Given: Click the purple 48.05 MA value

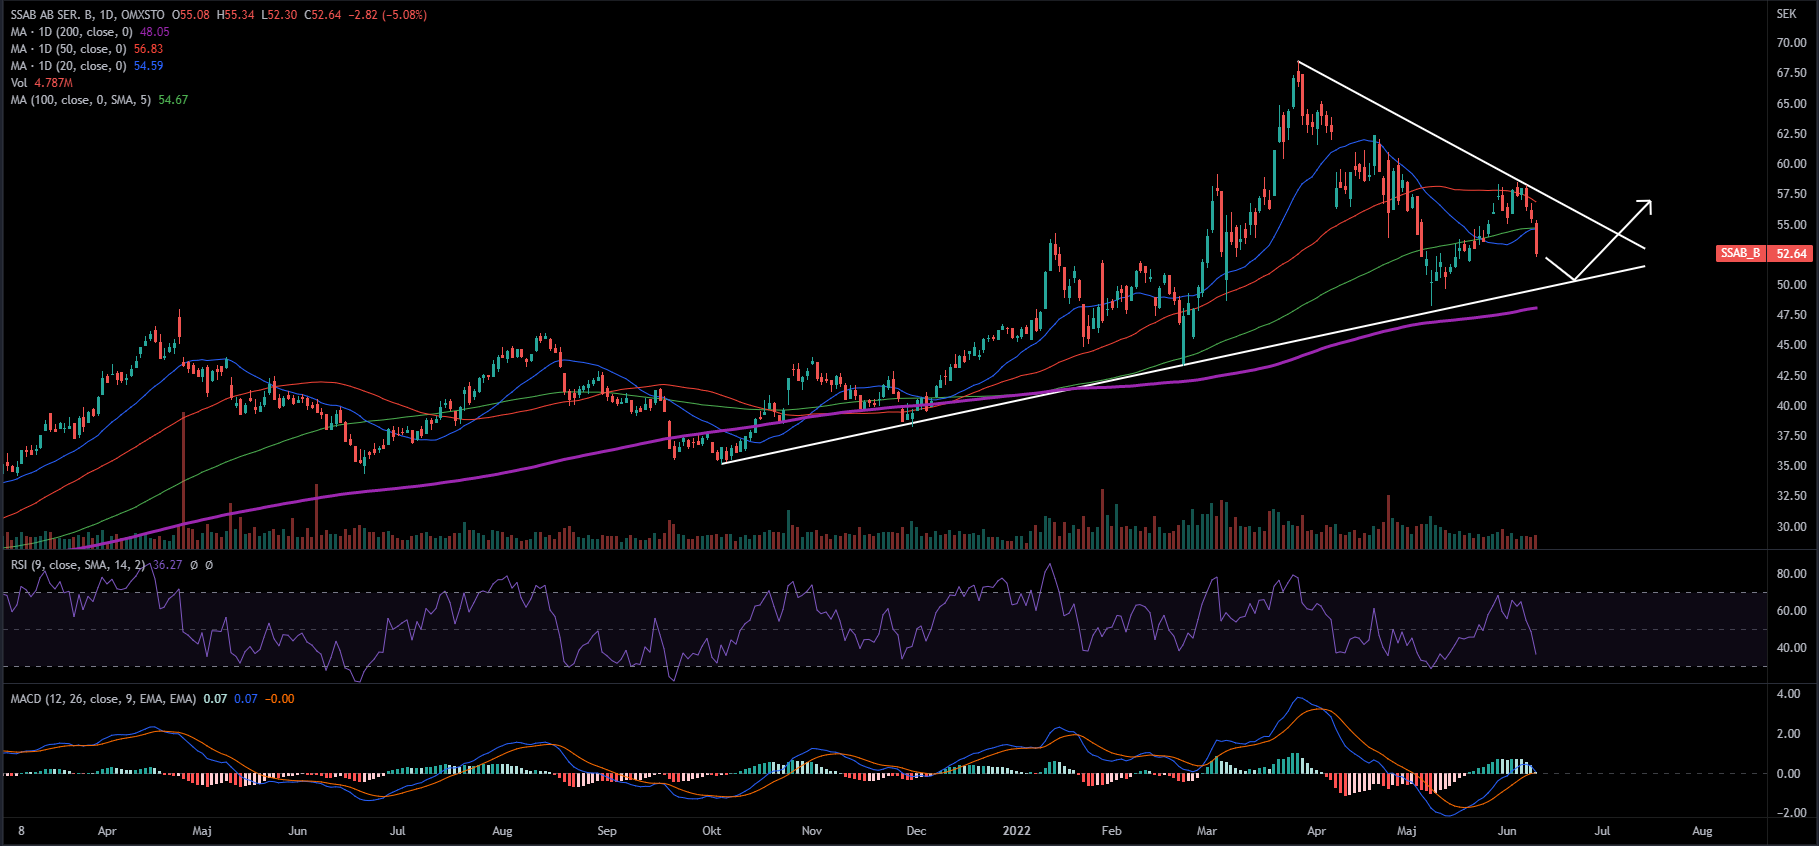Looking at the screenshot, I should (154, 32).
